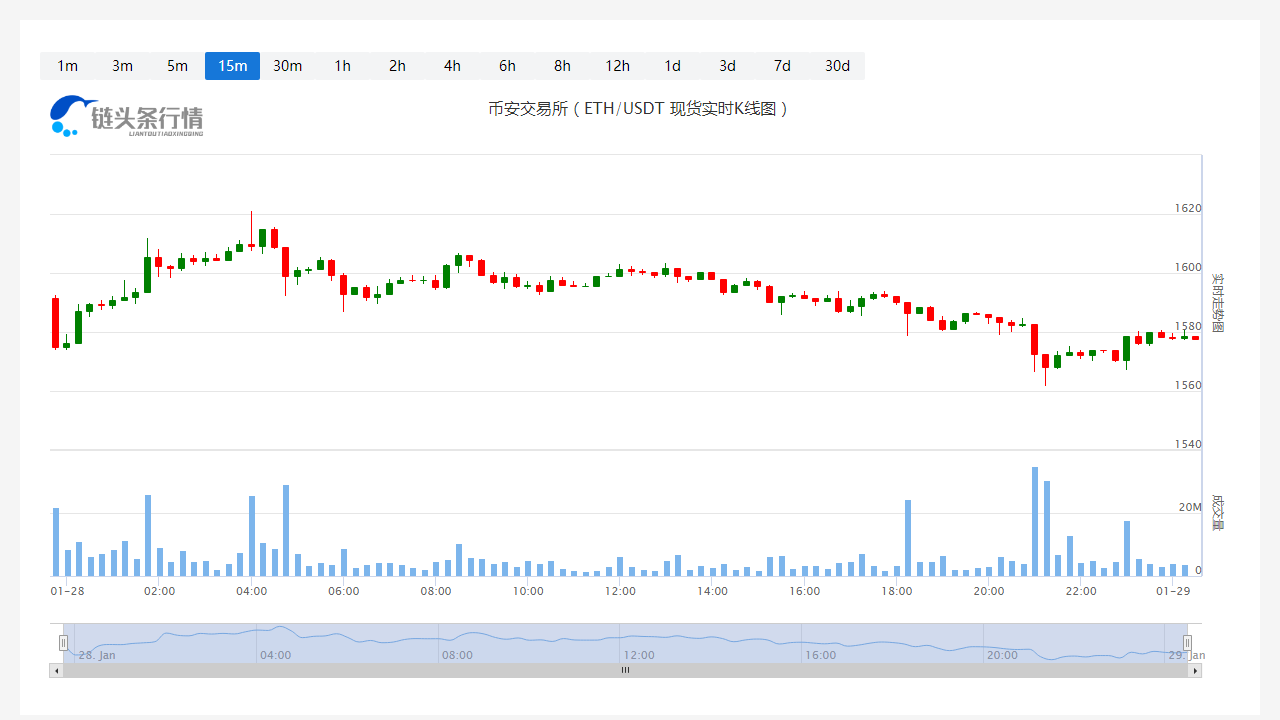Select the 4h interval tab
Image resolution: width=1280 pixels, height=720 pixels.
click(452, 66)
